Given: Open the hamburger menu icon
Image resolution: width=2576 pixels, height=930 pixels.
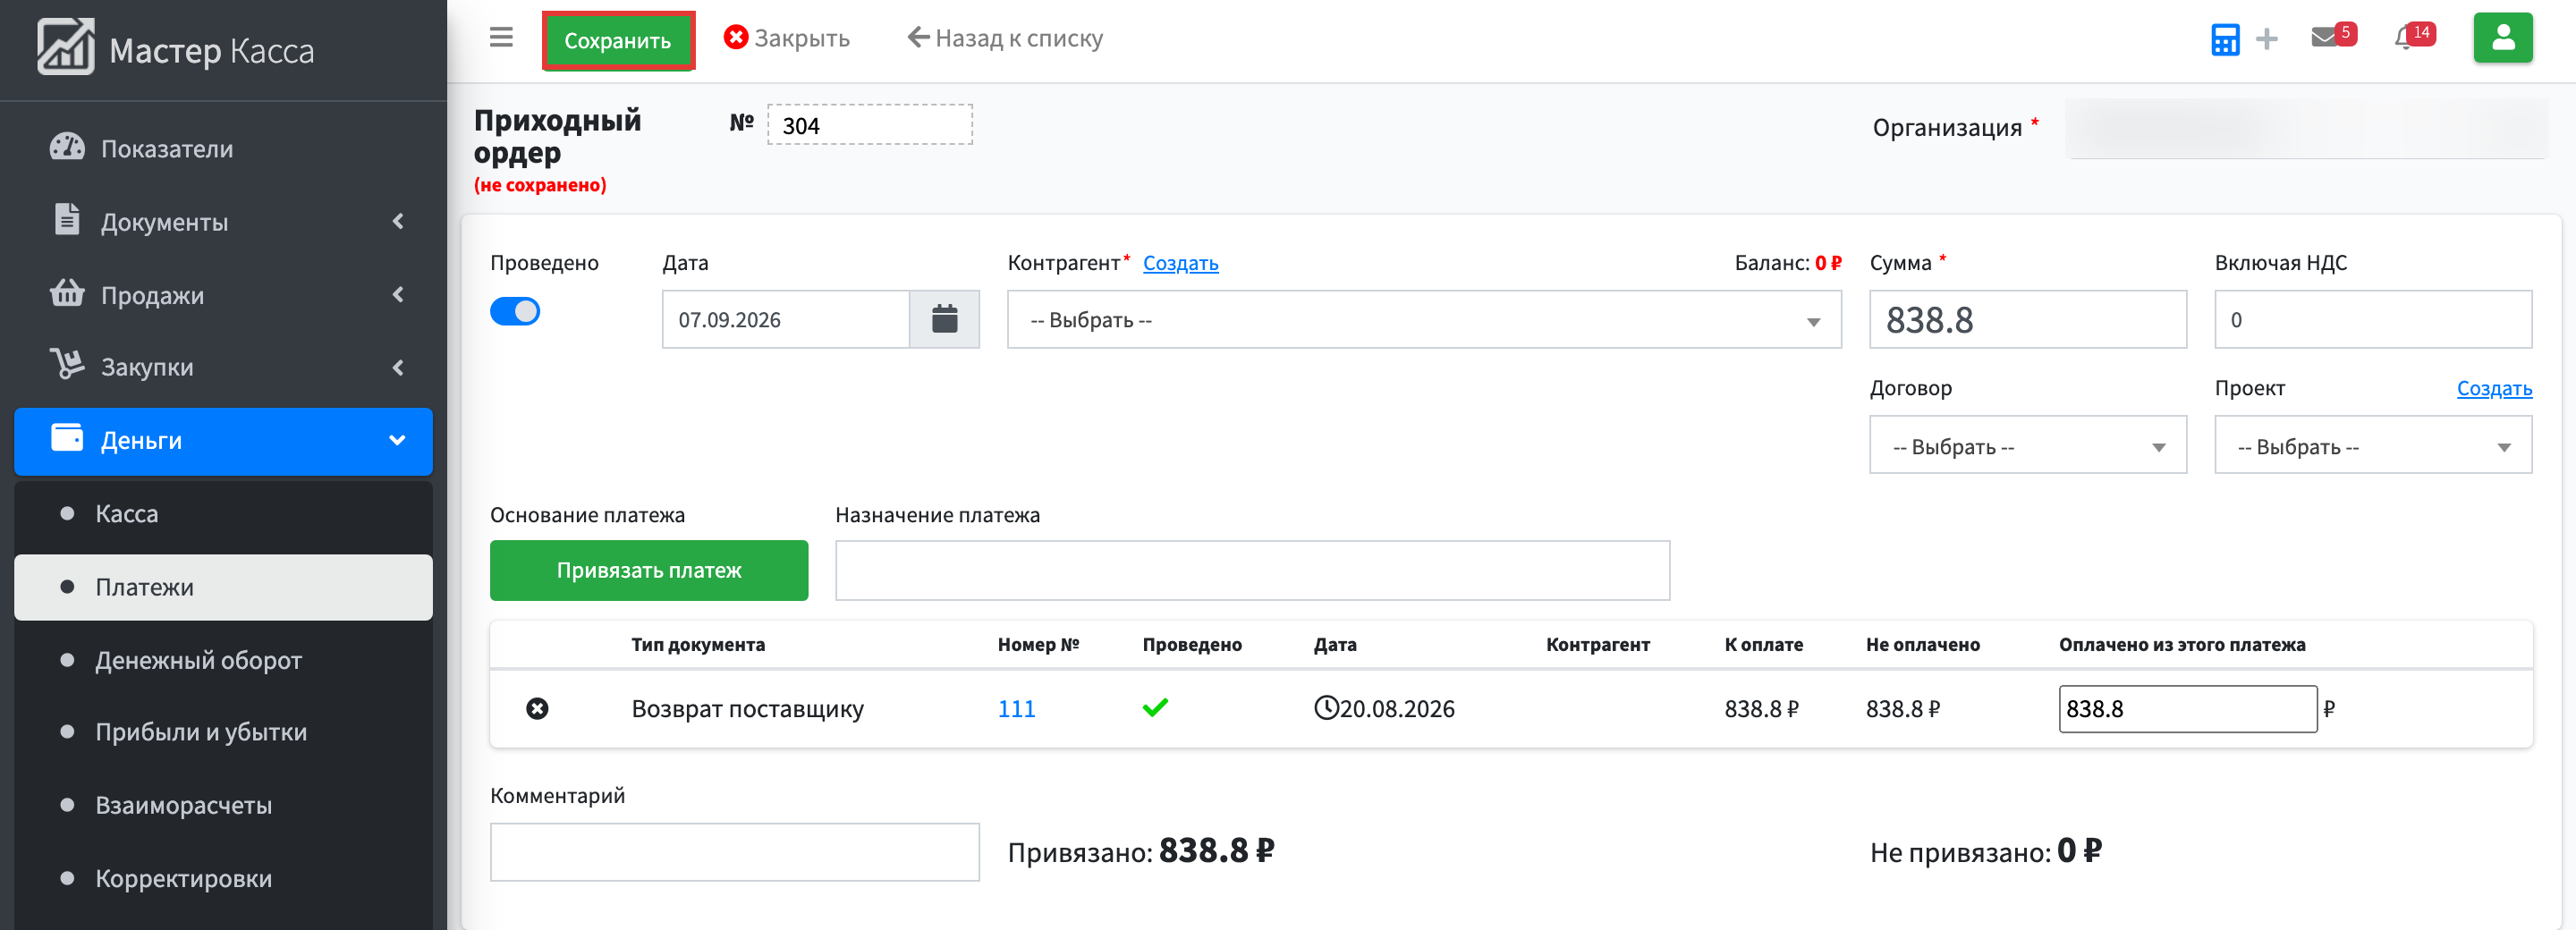Looking at the screenshot, I should click(501, 38).
